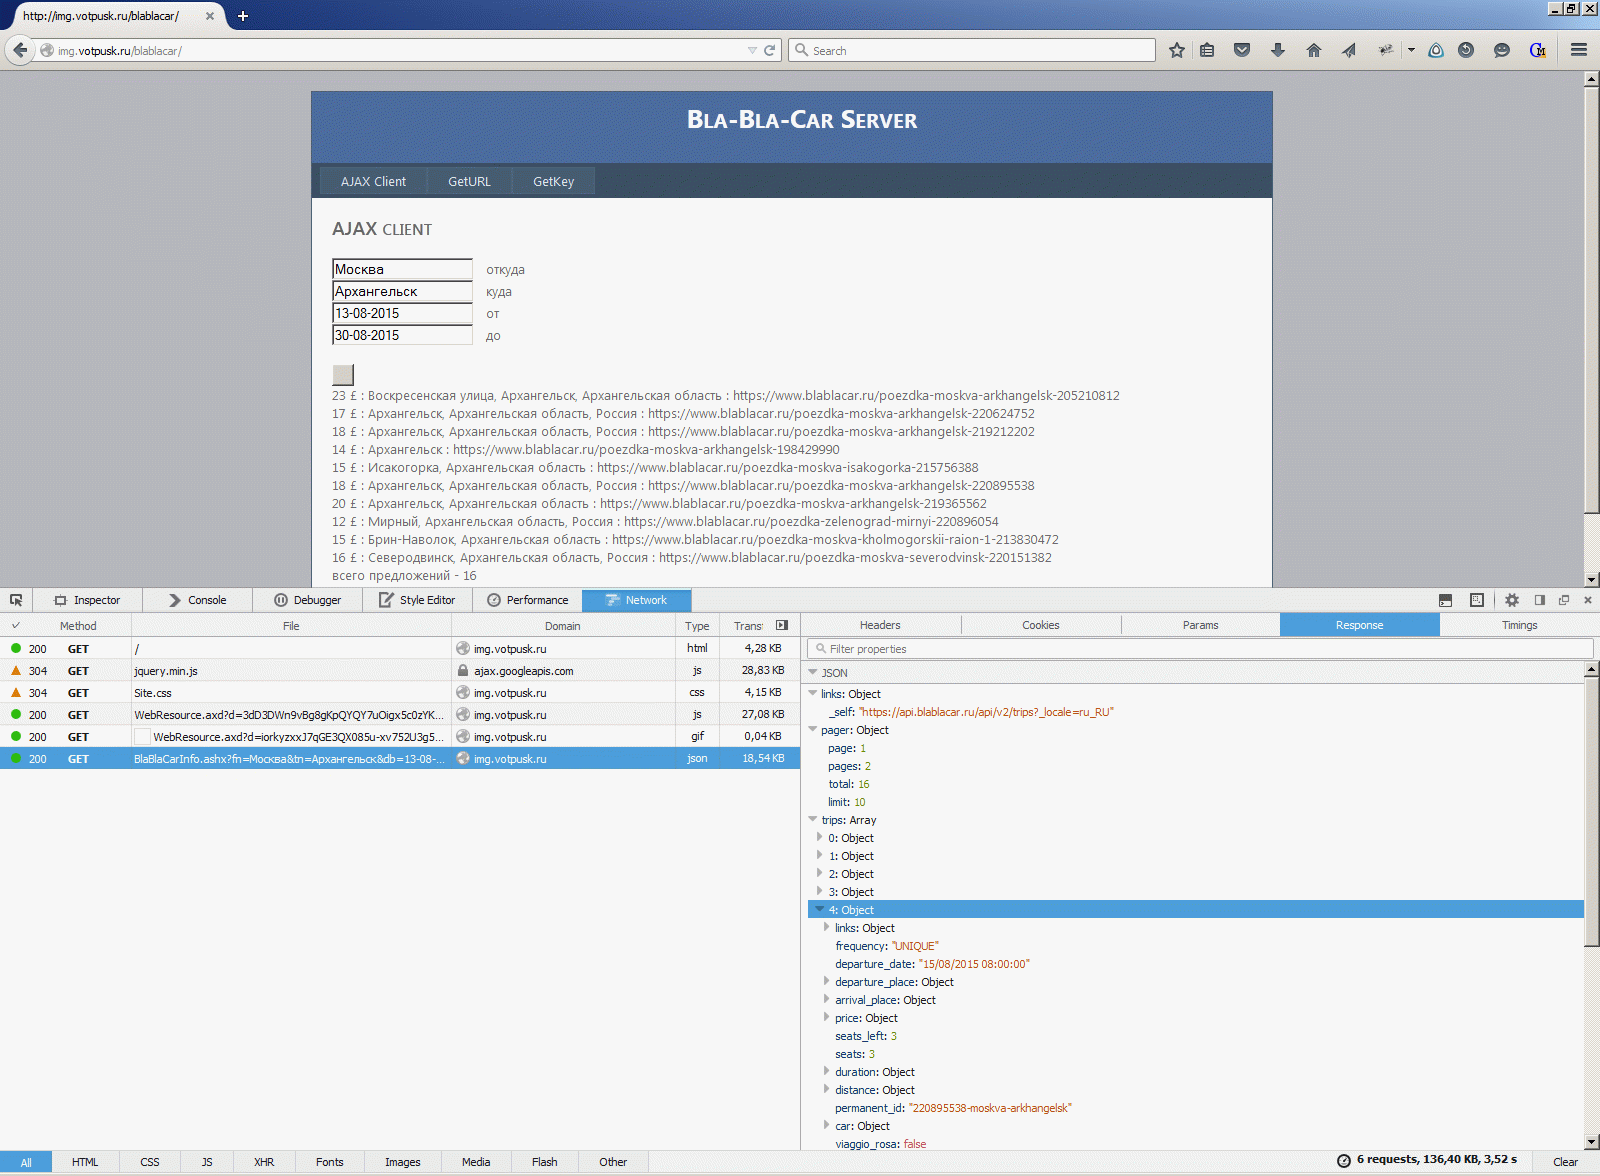Focus the browser Search box
Image resolution: width=1600 pixels, height=1176 pixels.
(x=972, y=50)
